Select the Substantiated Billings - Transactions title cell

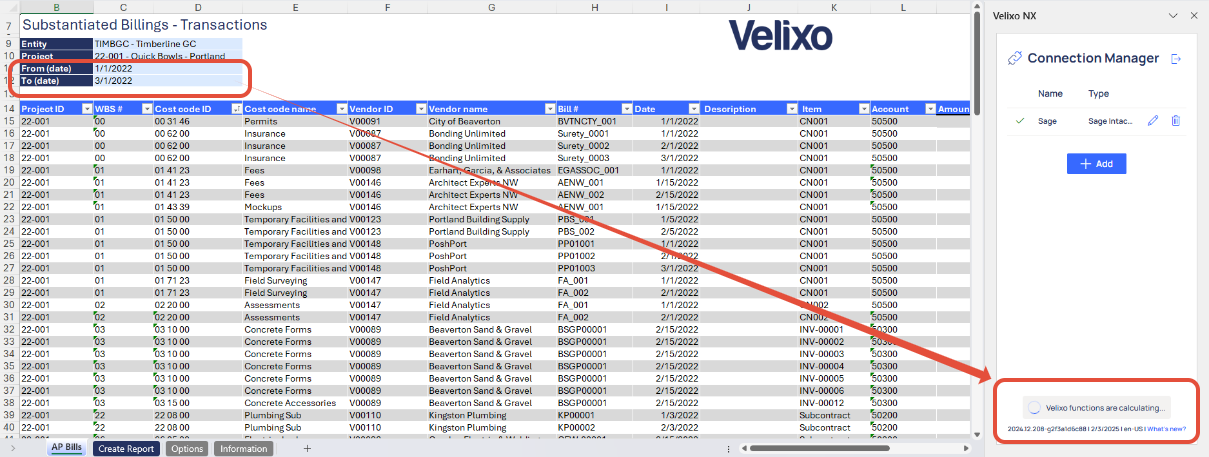(x=144, y=24)
